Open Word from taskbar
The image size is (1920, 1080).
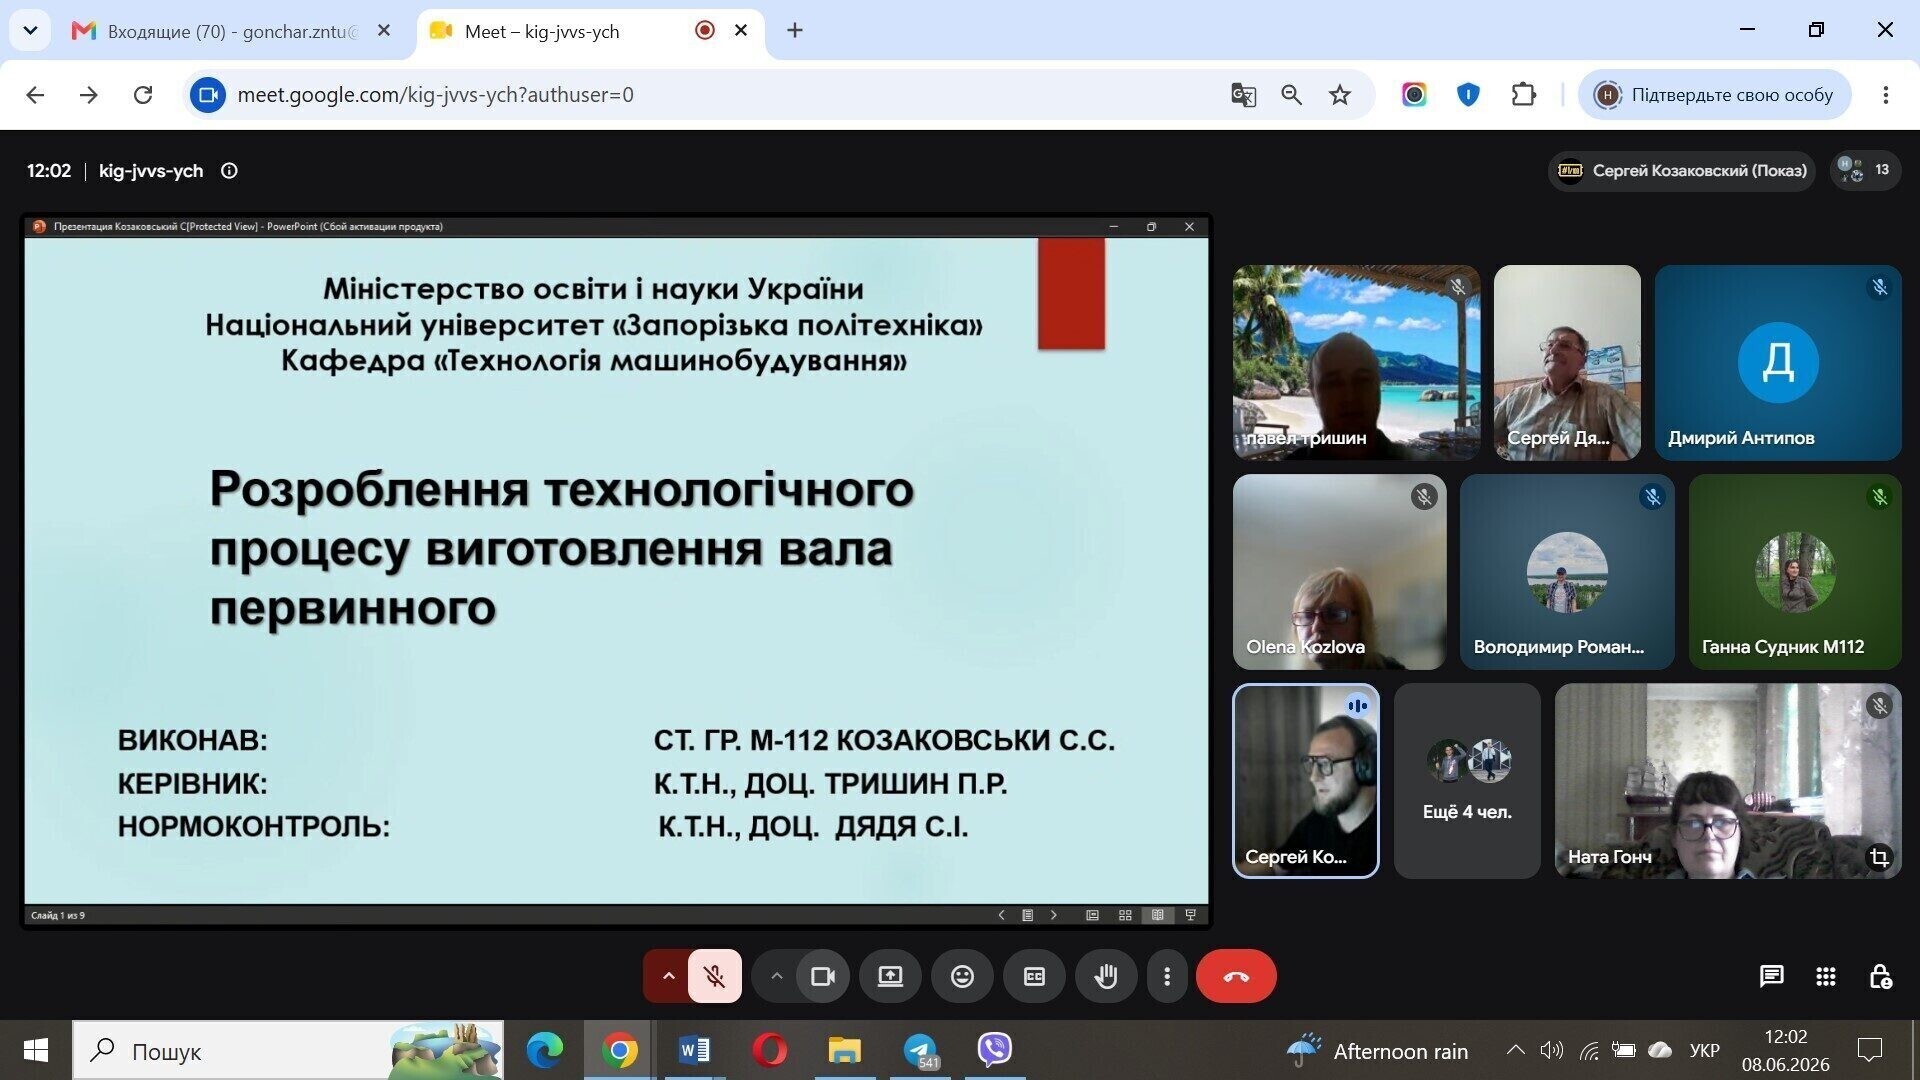pyautogui.click(x=694, y=1050)
